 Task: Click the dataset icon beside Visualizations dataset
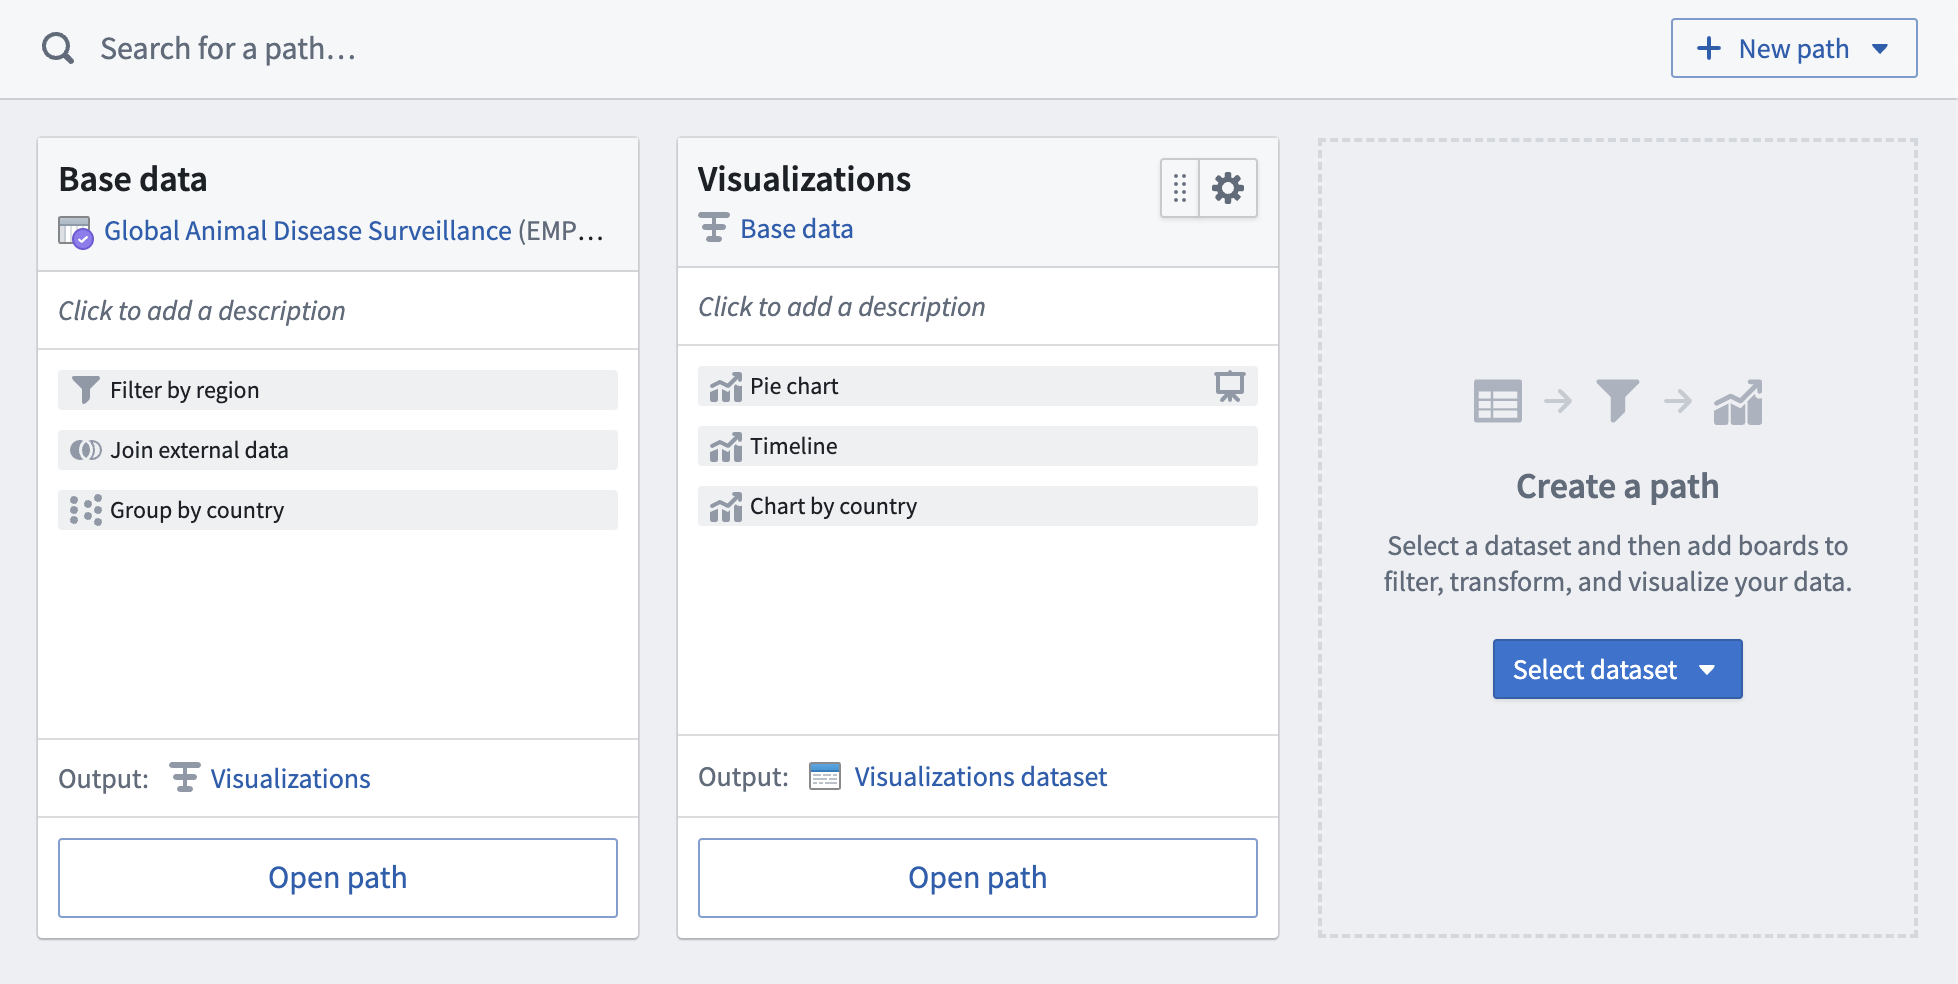tap(825, 776)
